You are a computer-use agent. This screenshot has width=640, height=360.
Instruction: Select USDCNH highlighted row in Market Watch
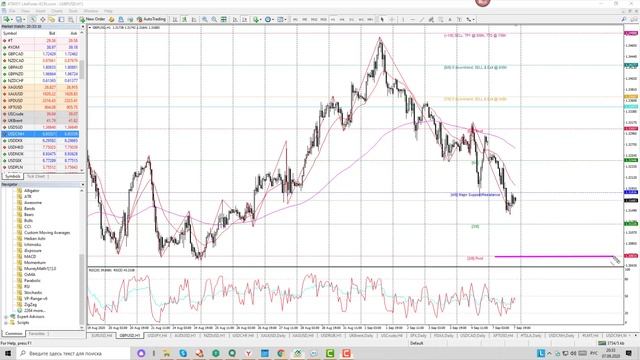[x=41, y=134]
